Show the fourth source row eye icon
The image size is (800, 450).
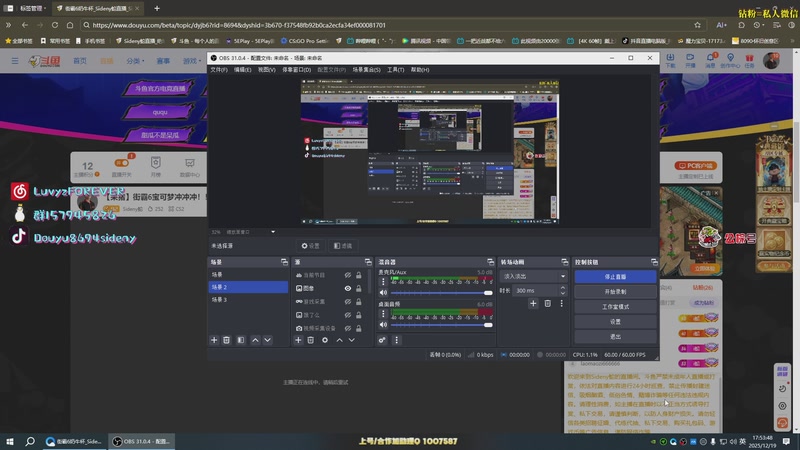tap(348, 315)
